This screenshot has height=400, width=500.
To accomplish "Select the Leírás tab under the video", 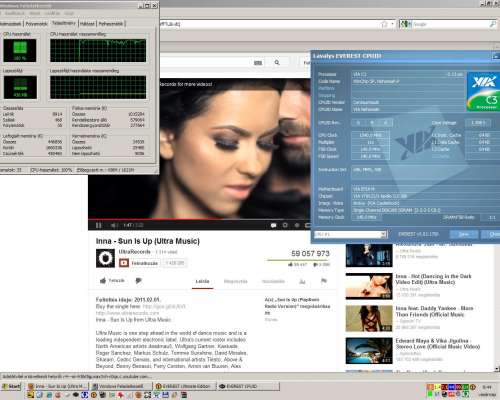I will pyautogui.click(x=202, y=281).
